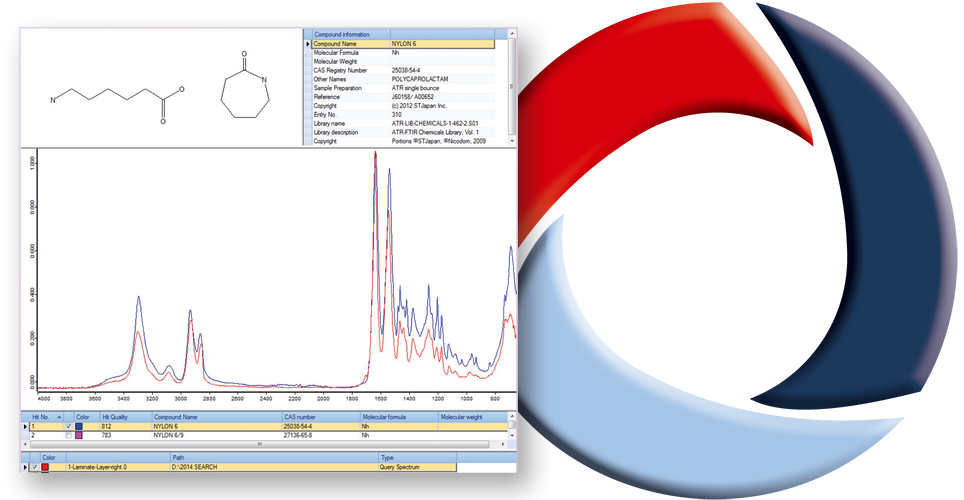
Task: Click up arrow of hit list vertical scrollbar
Action: pos(512,416)
